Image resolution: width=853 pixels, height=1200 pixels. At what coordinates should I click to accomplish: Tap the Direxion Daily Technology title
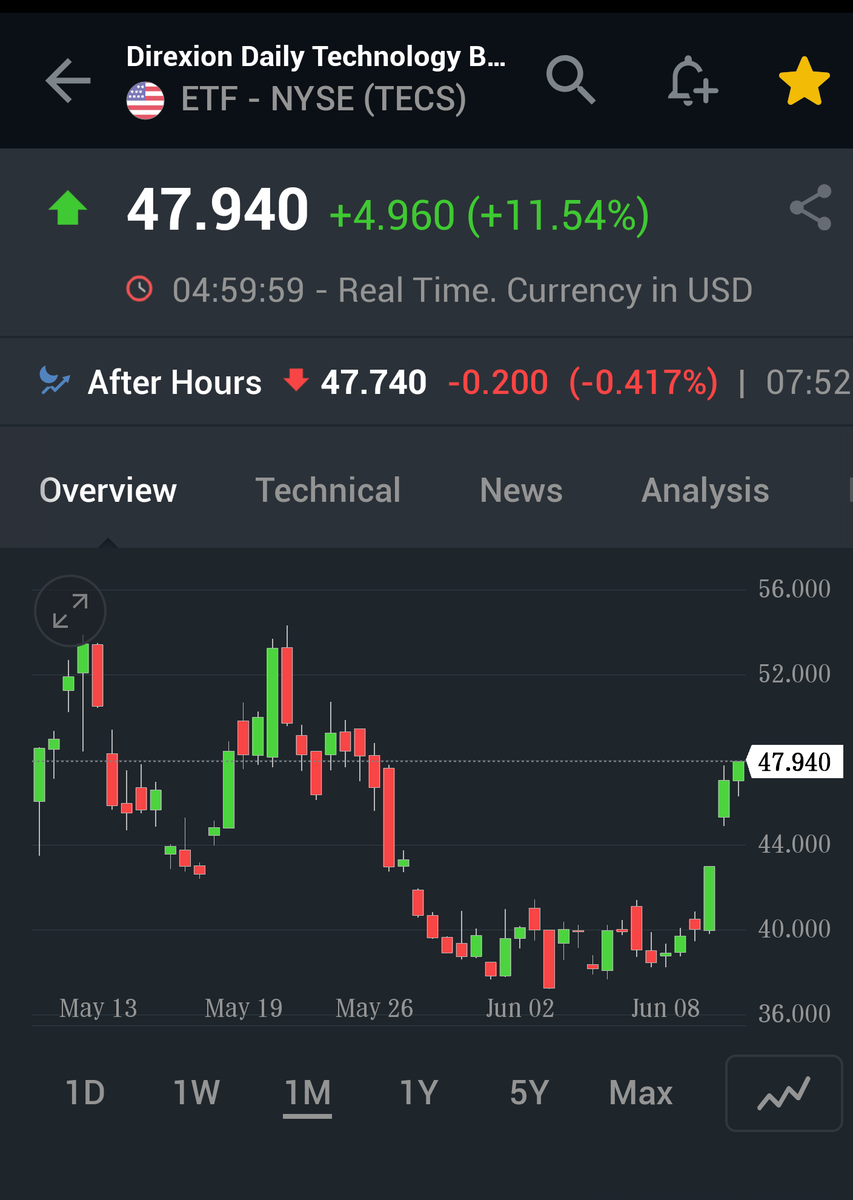tap(316, 57)
